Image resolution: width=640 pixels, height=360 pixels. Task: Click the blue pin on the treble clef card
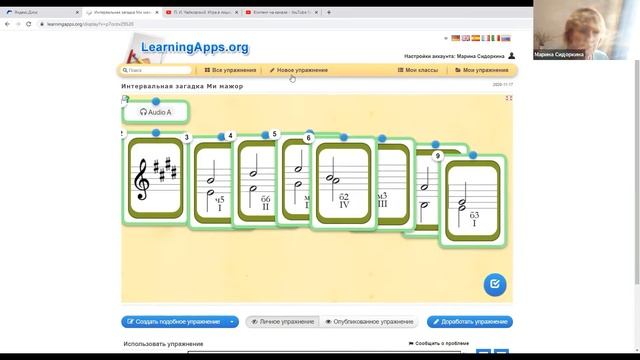(x=156, y=133)
